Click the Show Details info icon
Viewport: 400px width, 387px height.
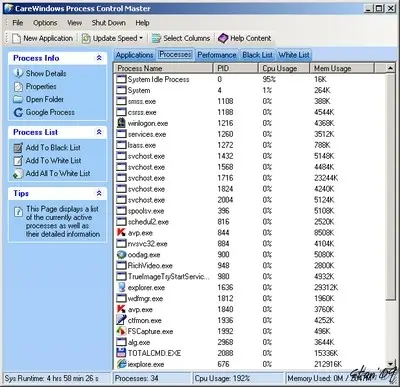coord(18,73)
